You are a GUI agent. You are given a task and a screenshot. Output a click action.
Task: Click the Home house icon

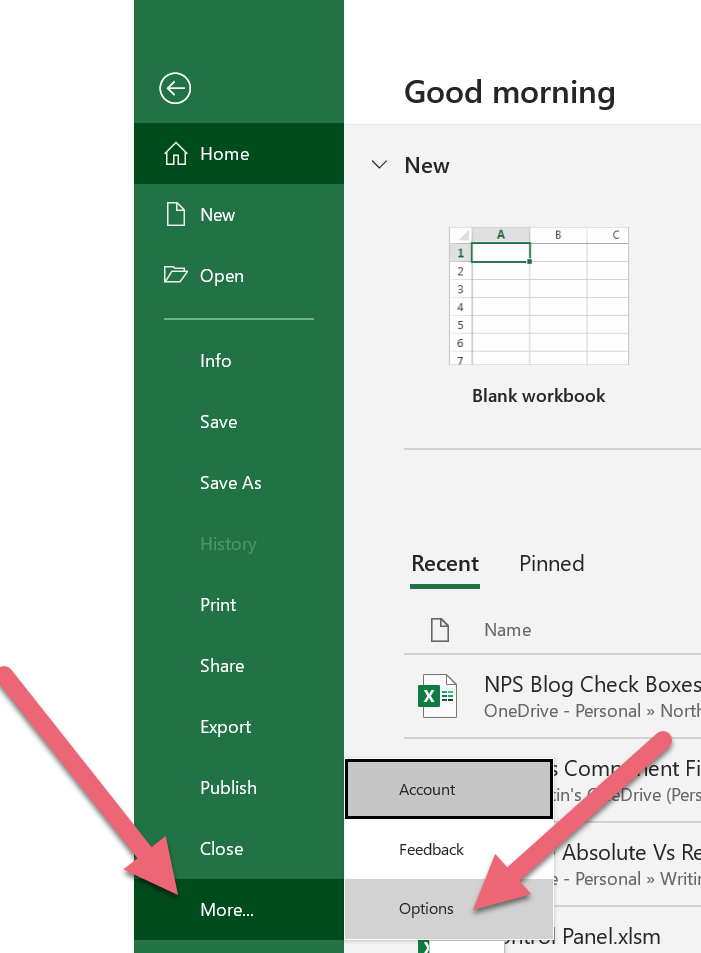(176, 154)
